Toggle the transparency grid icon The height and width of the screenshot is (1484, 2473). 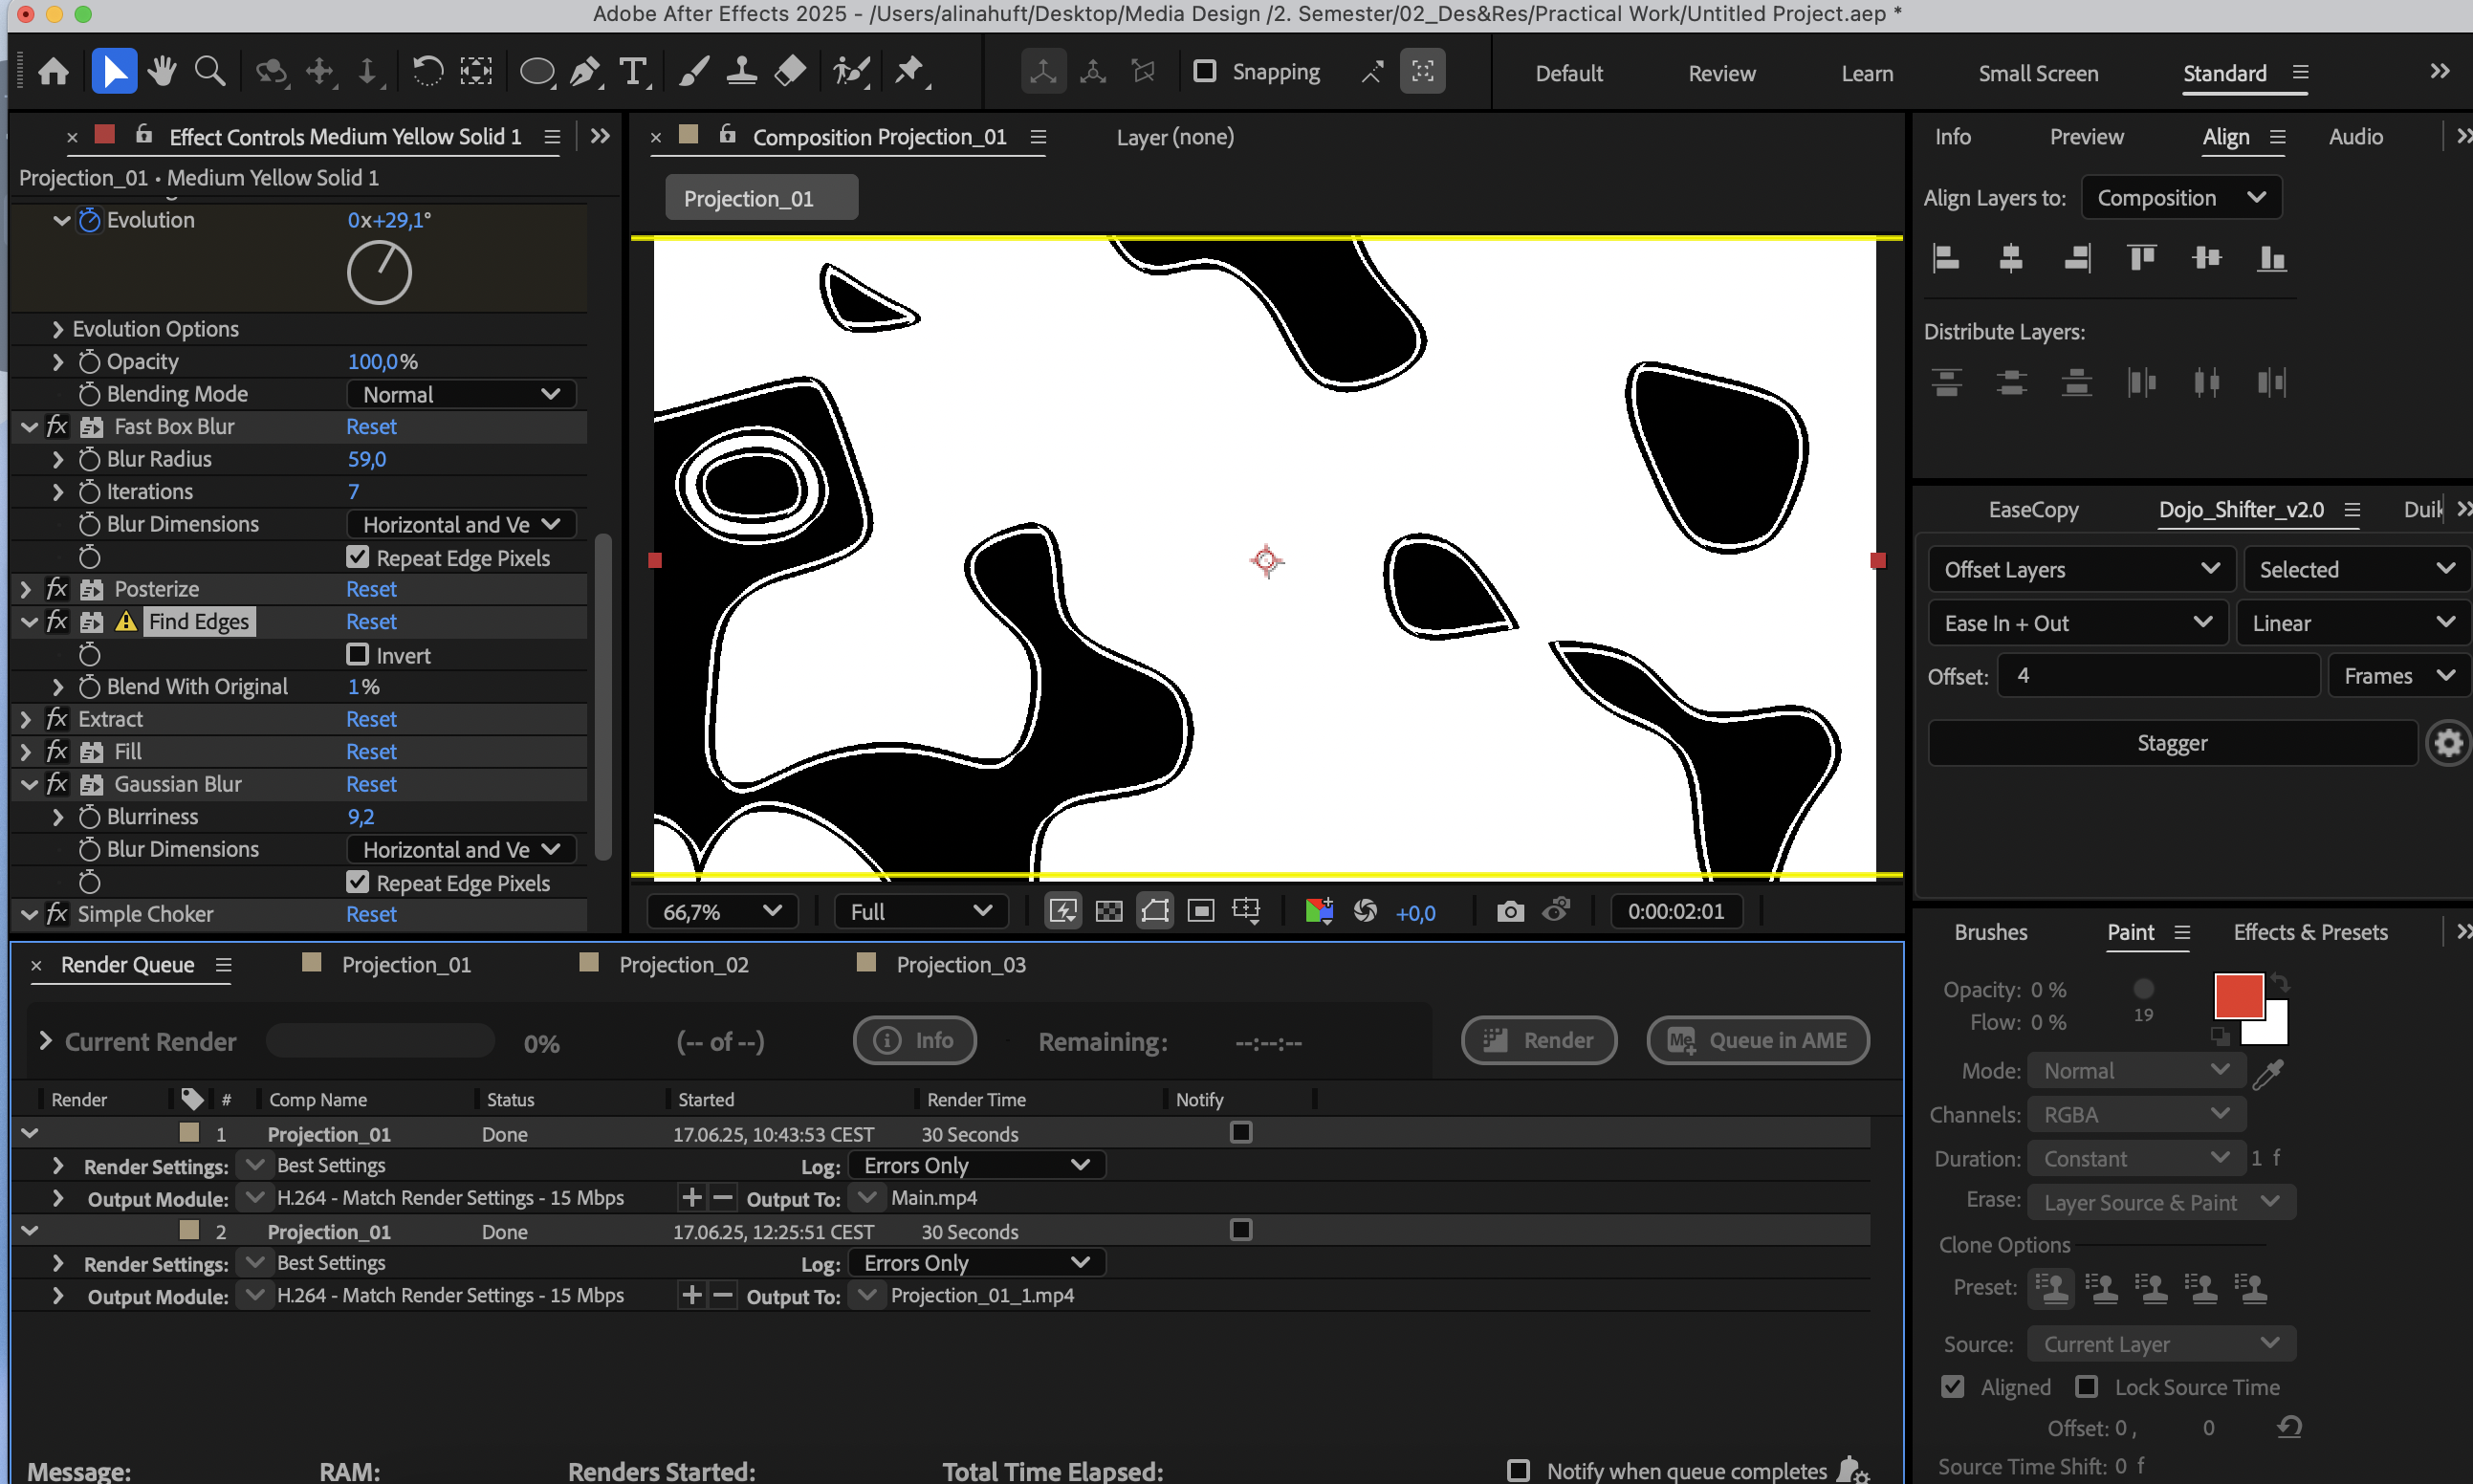click(1109, 911)
